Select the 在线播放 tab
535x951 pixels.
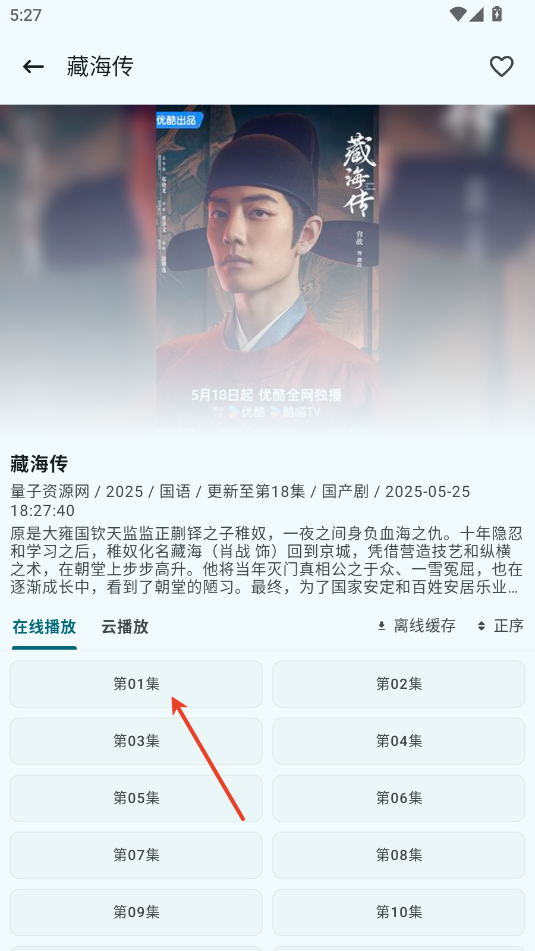coord(44,627)
